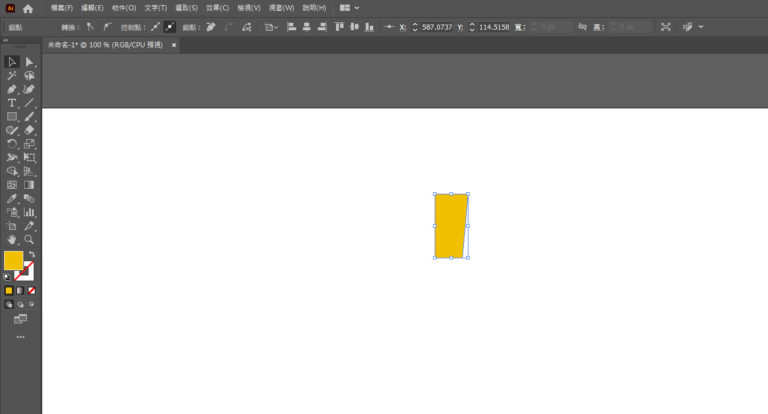The height and width of the screenshot is (414, 768).
Task: Open Edit Toolbar three-dots menu
Action: coord(20,337)
